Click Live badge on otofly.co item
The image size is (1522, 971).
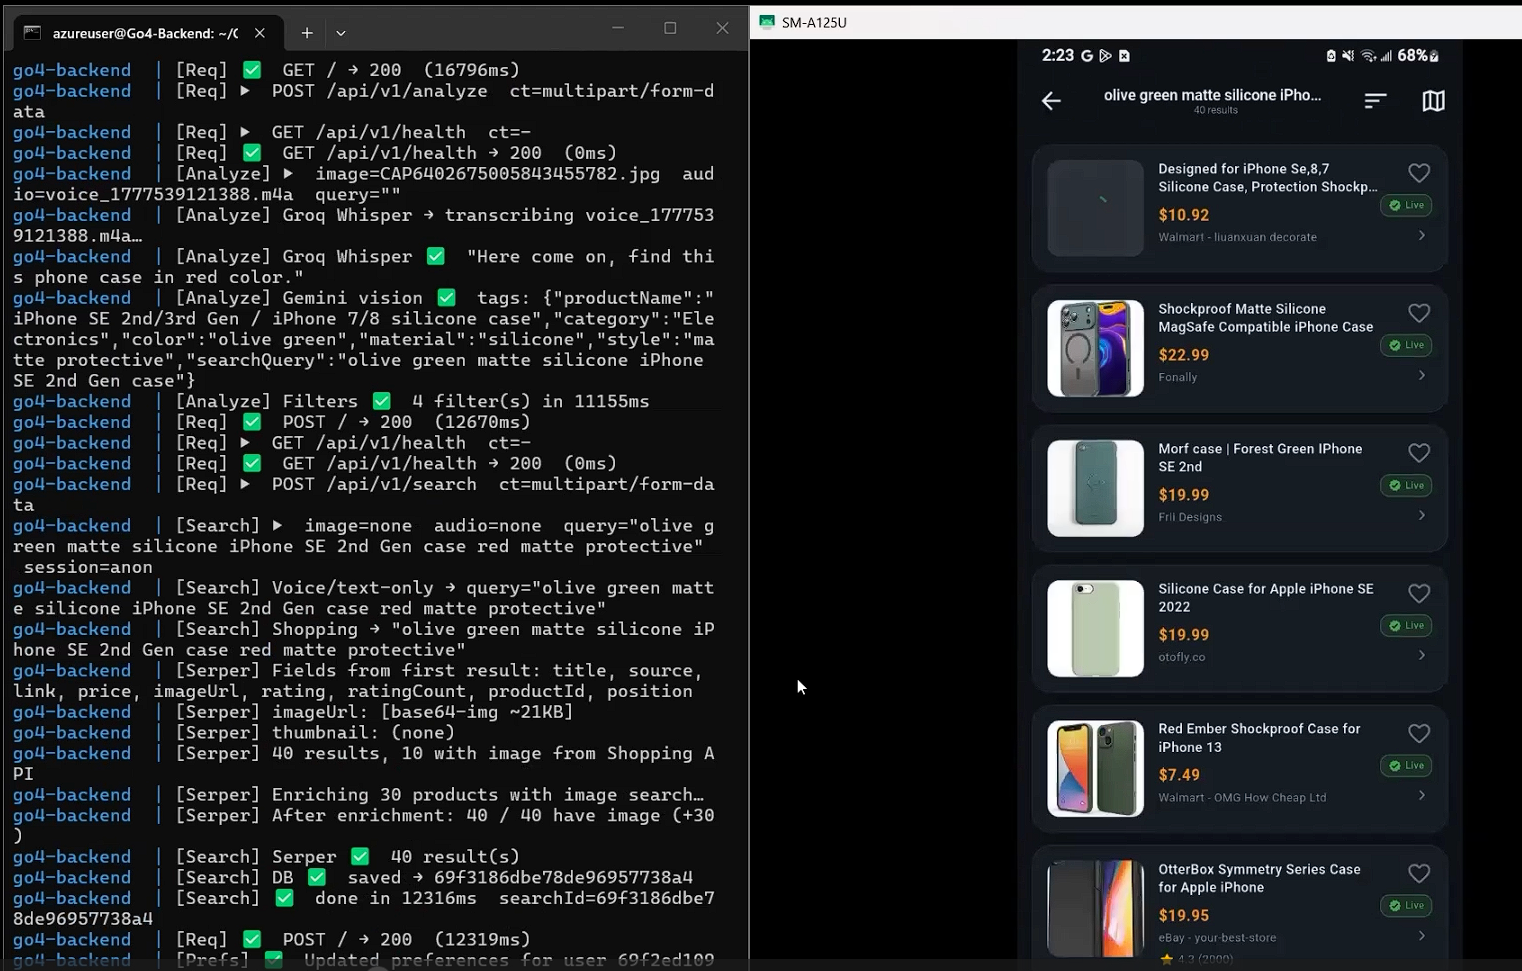[x=1406, y=625]
